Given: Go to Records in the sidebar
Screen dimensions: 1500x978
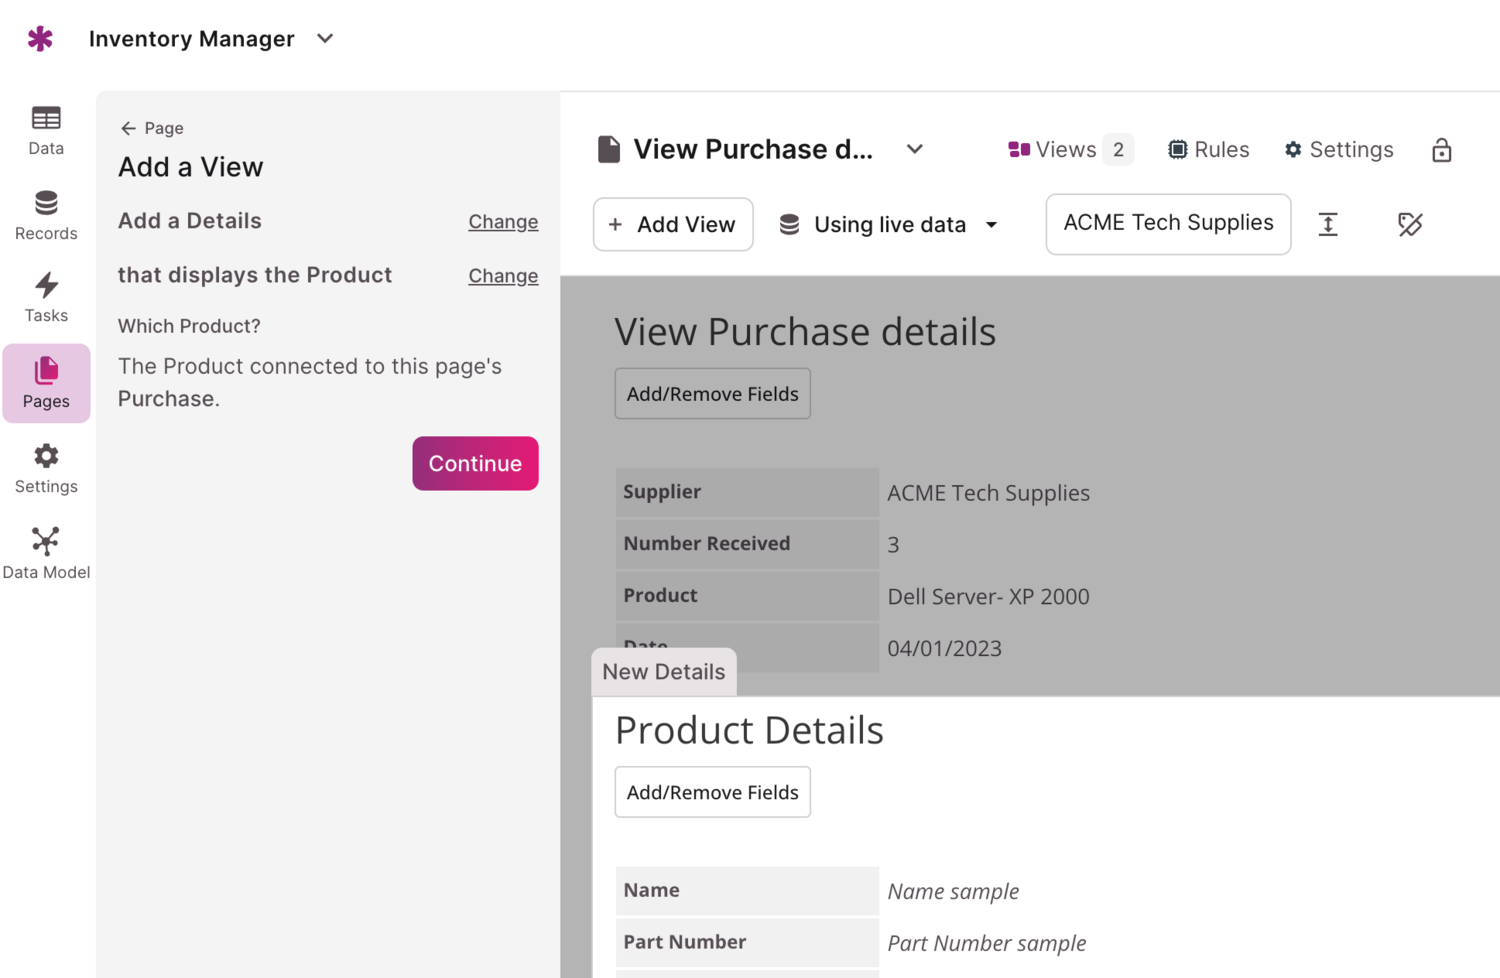Looking at the screenshot, I should tap(46, 215).
